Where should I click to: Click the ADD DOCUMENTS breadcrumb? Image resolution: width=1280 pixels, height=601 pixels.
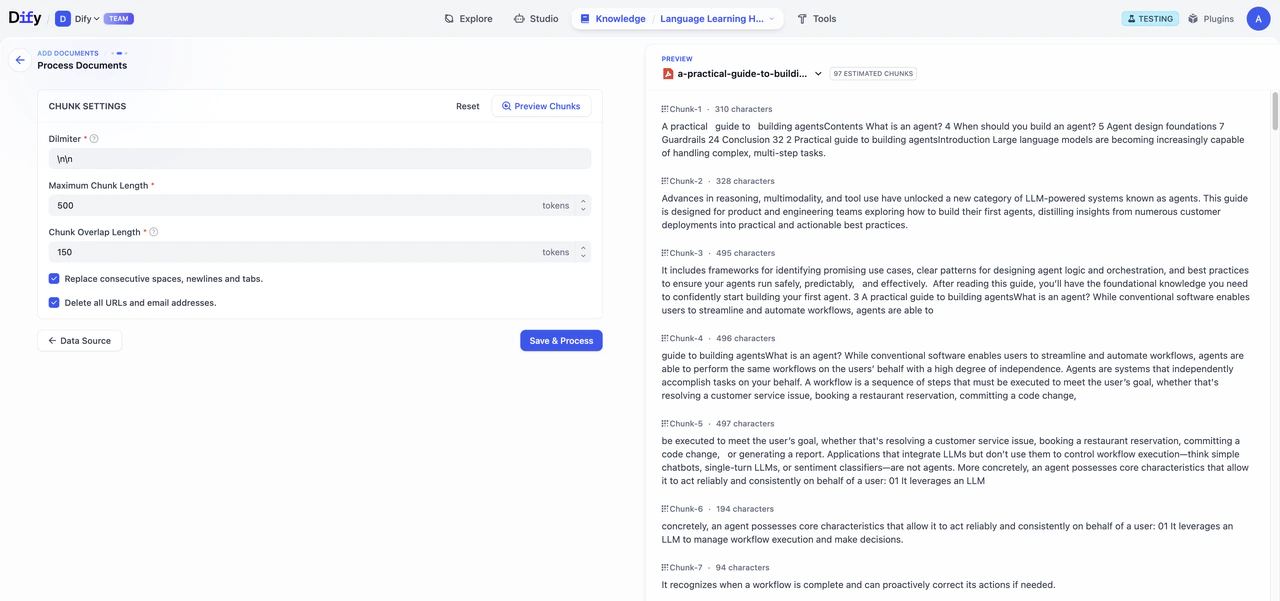click(68, 53)
